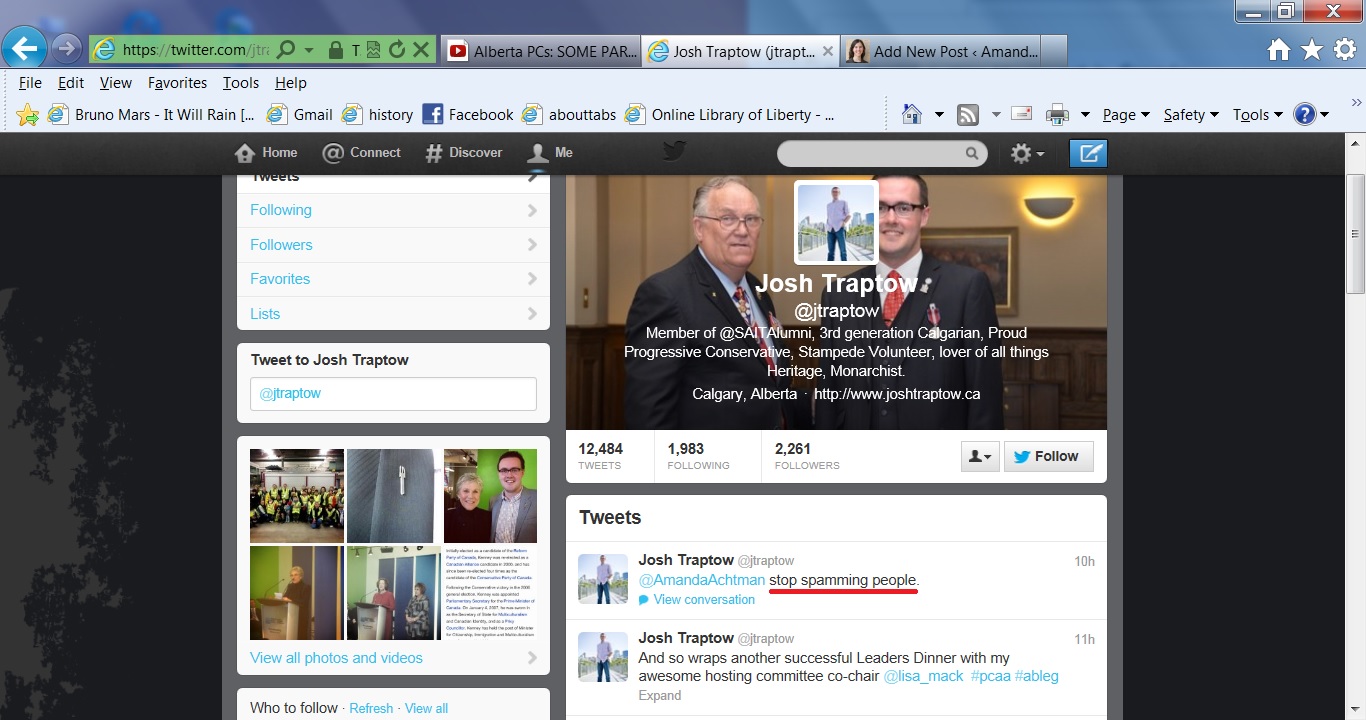Expand the Safety dropdown menu
Screen dimensions: 1366x720
coord(1190,115)
